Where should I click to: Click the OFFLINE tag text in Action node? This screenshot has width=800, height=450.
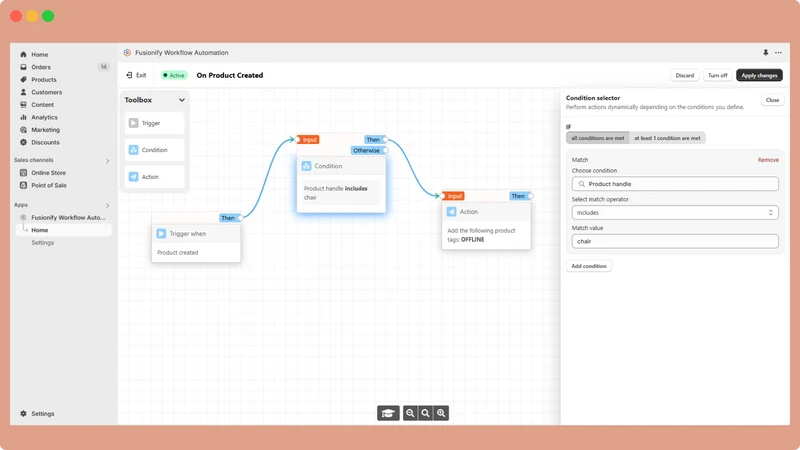click(472, 239)
